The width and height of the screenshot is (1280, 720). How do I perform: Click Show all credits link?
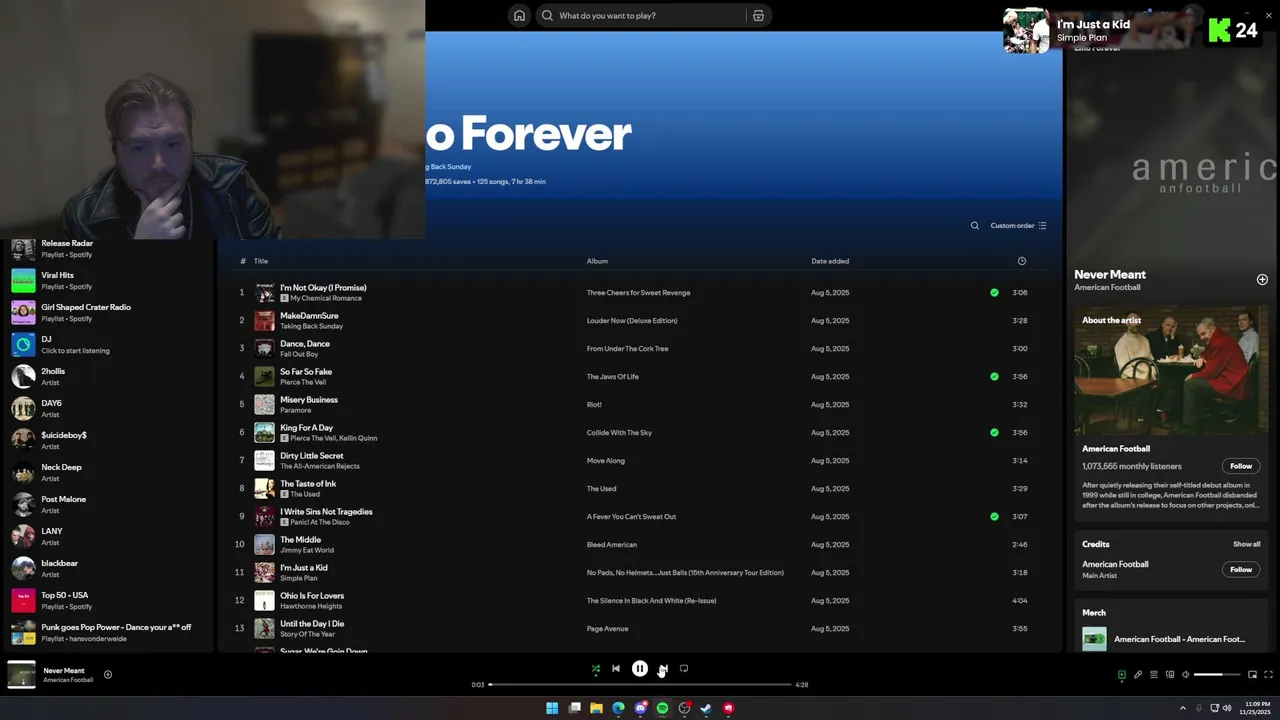(1246, 544)
